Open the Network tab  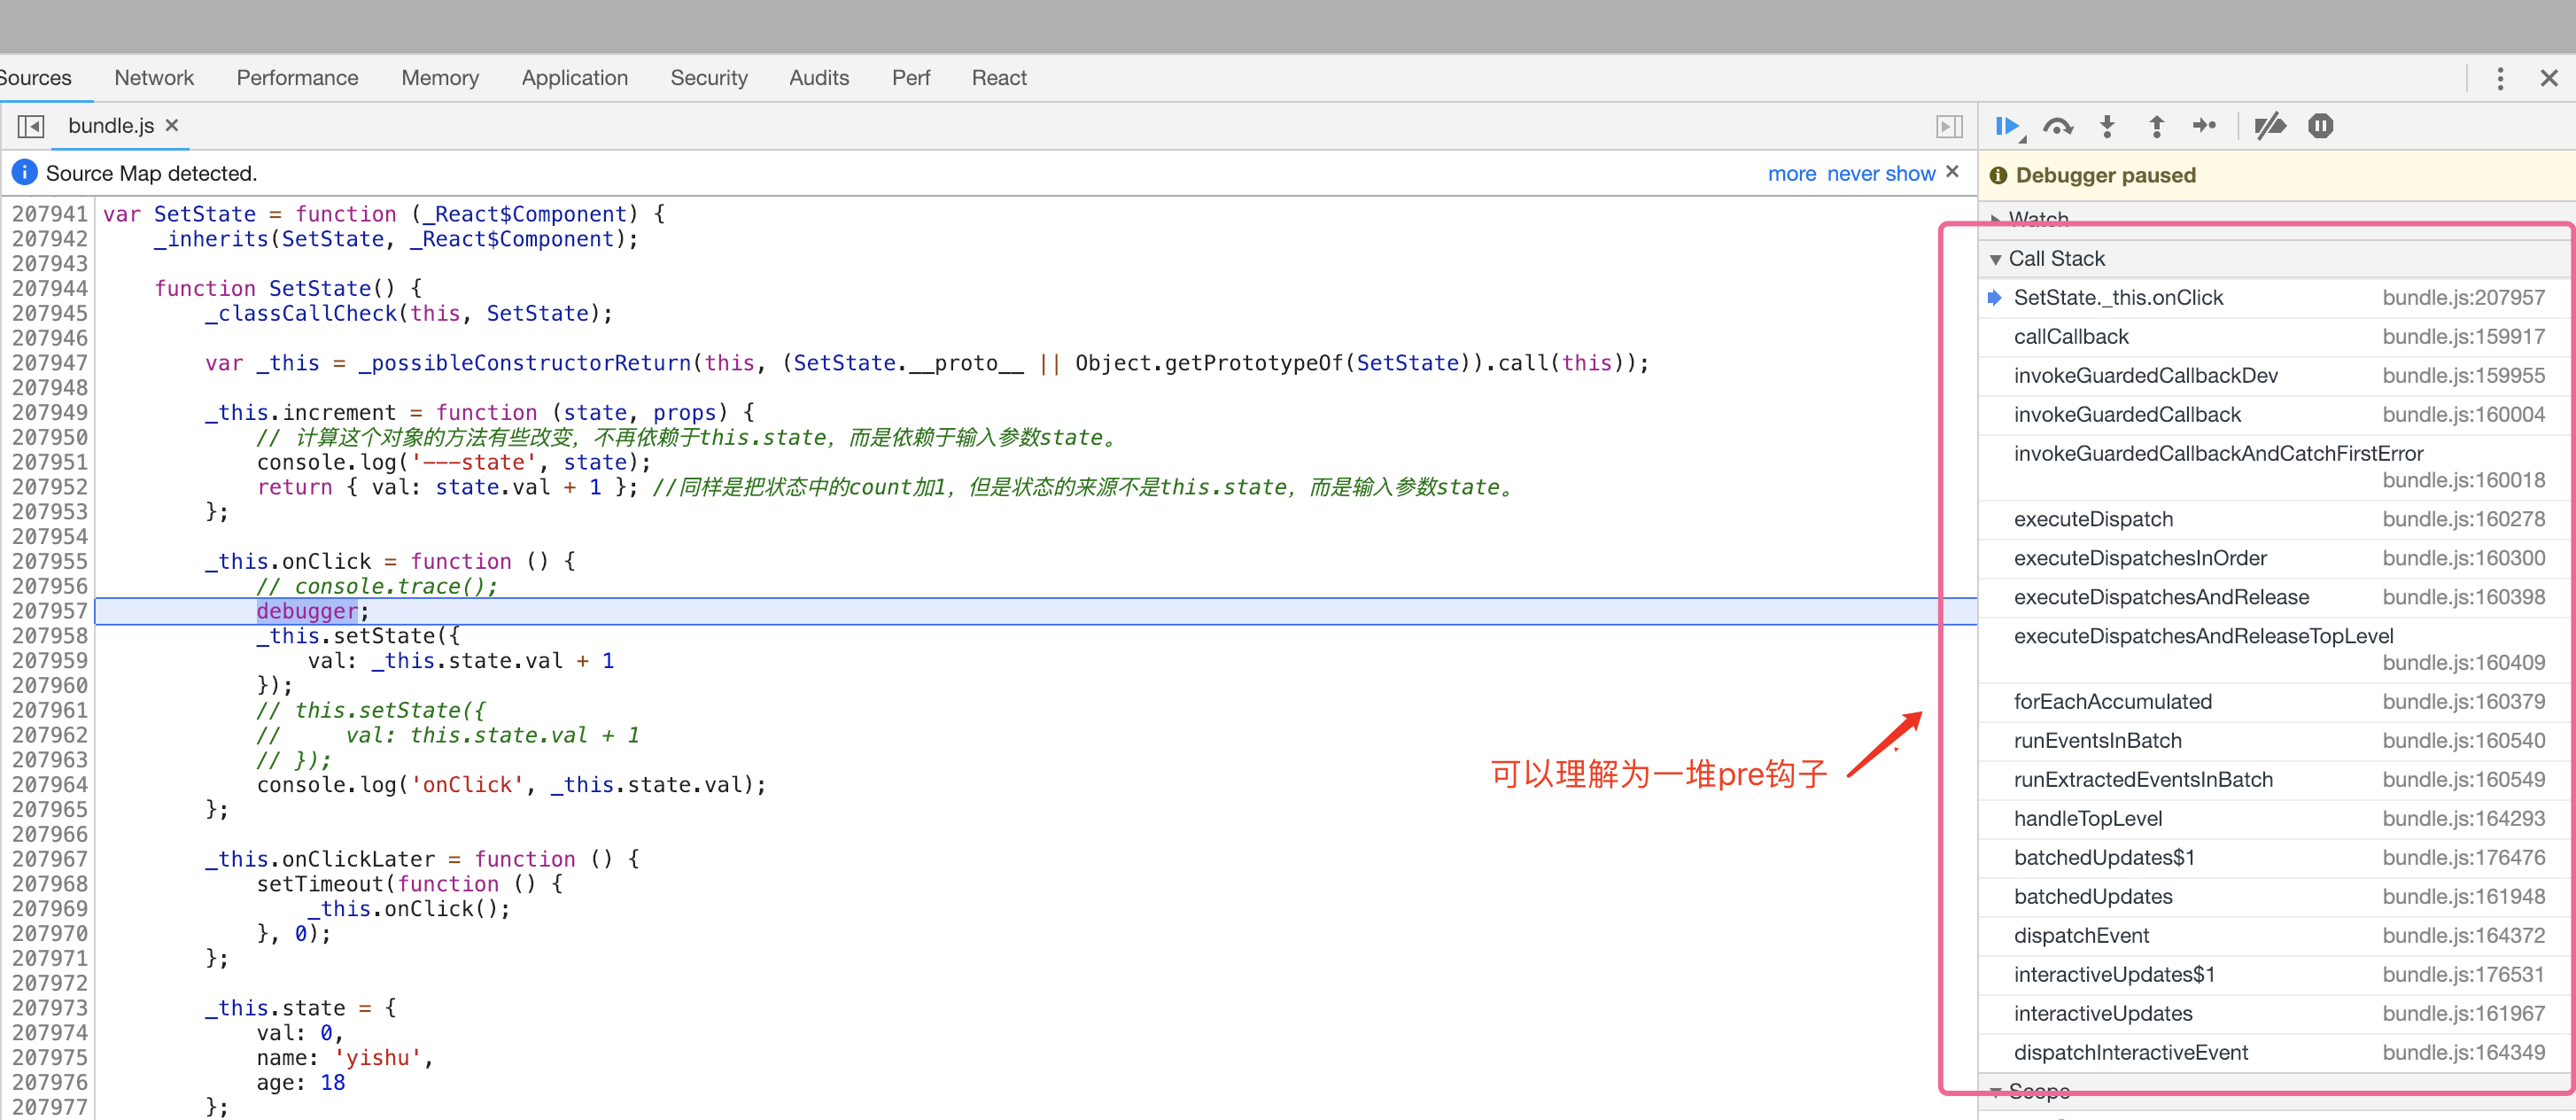click(x=154, y=78)
